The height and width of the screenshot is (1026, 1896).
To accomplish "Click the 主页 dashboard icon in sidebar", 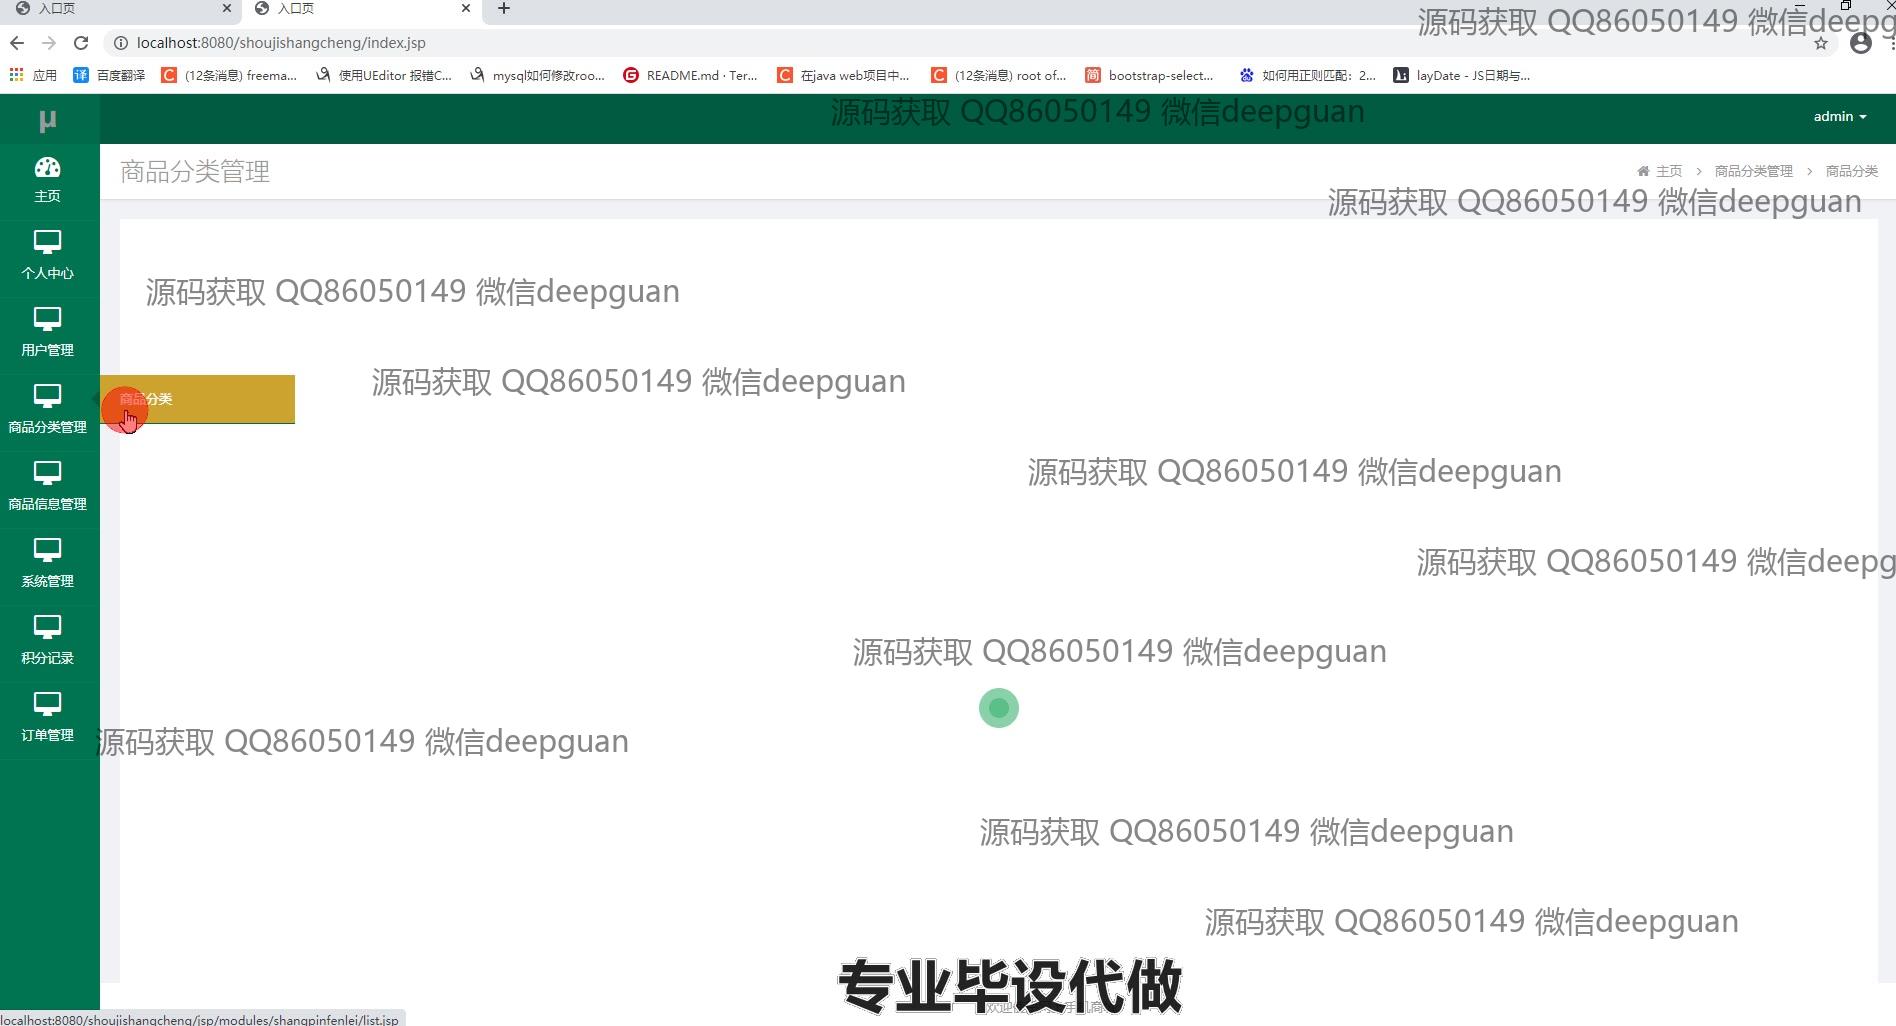I will point(47,168).
